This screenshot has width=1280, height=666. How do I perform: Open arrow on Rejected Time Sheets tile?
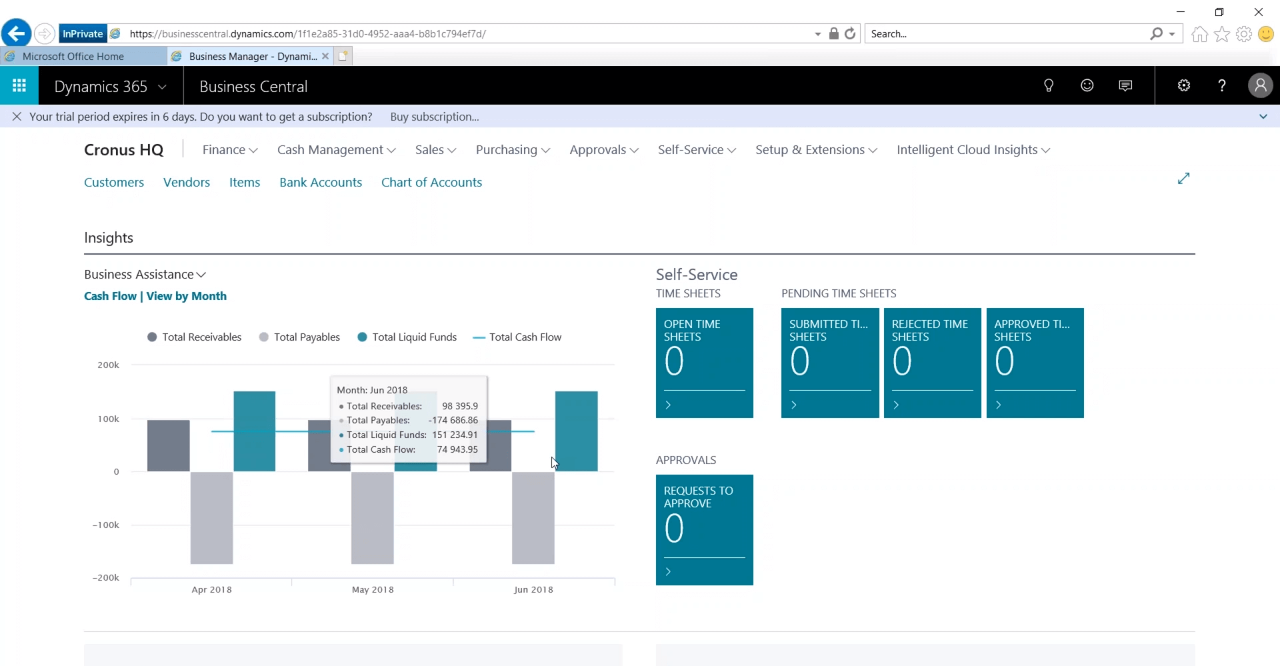896,405
